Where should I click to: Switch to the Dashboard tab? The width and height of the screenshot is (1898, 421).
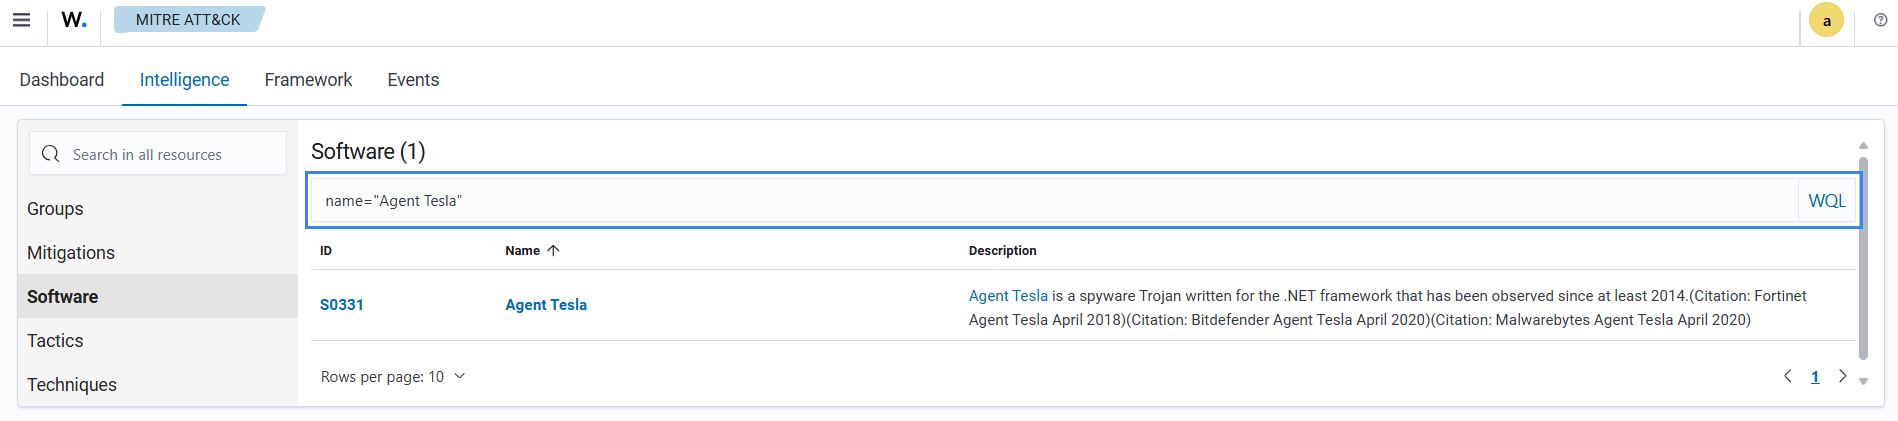click(x=62, y=80)
